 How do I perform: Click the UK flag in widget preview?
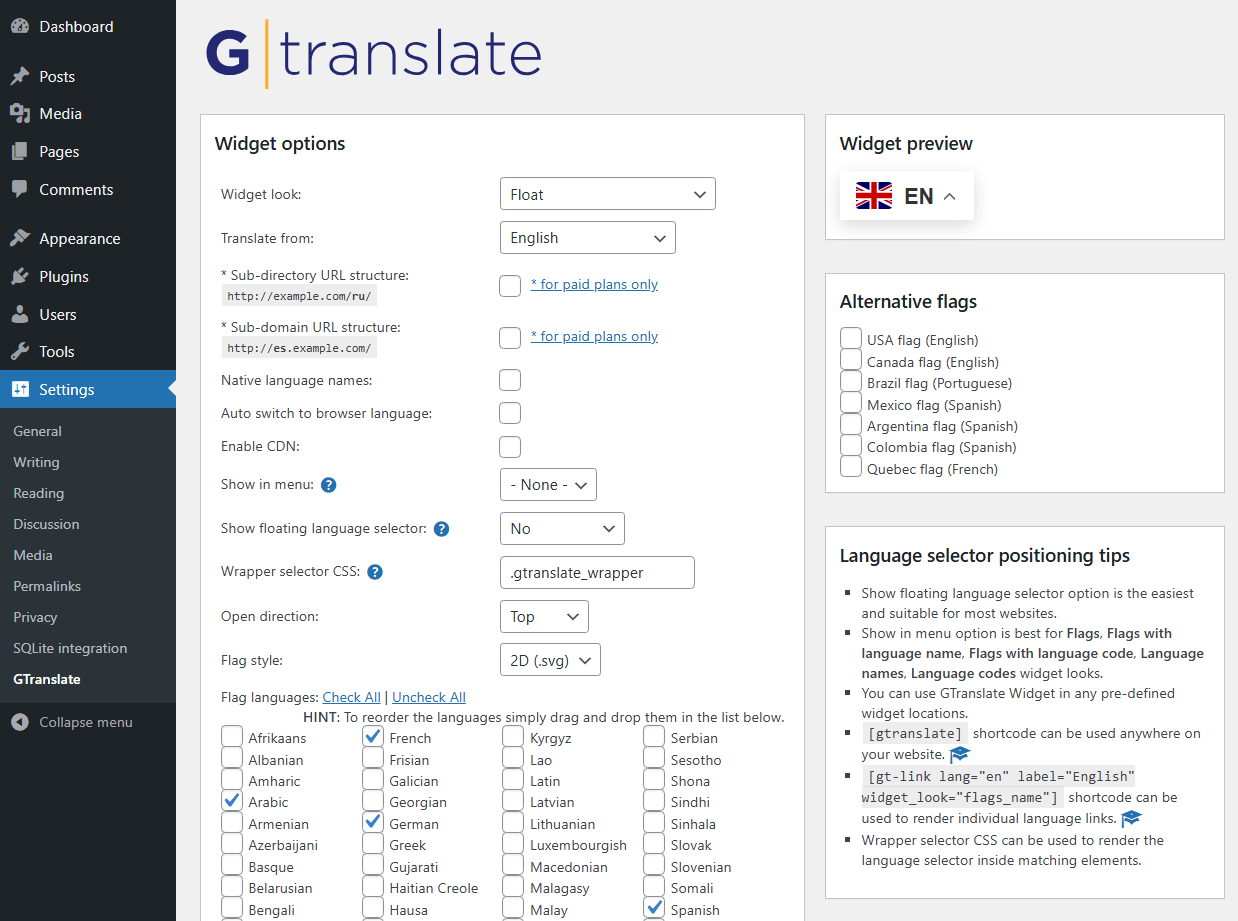(x=874, y=196)
